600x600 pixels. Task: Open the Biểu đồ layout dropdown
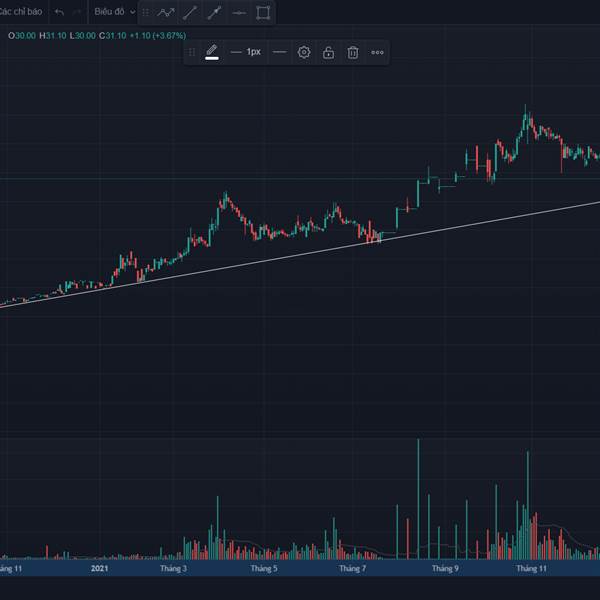tap(114, 12)
